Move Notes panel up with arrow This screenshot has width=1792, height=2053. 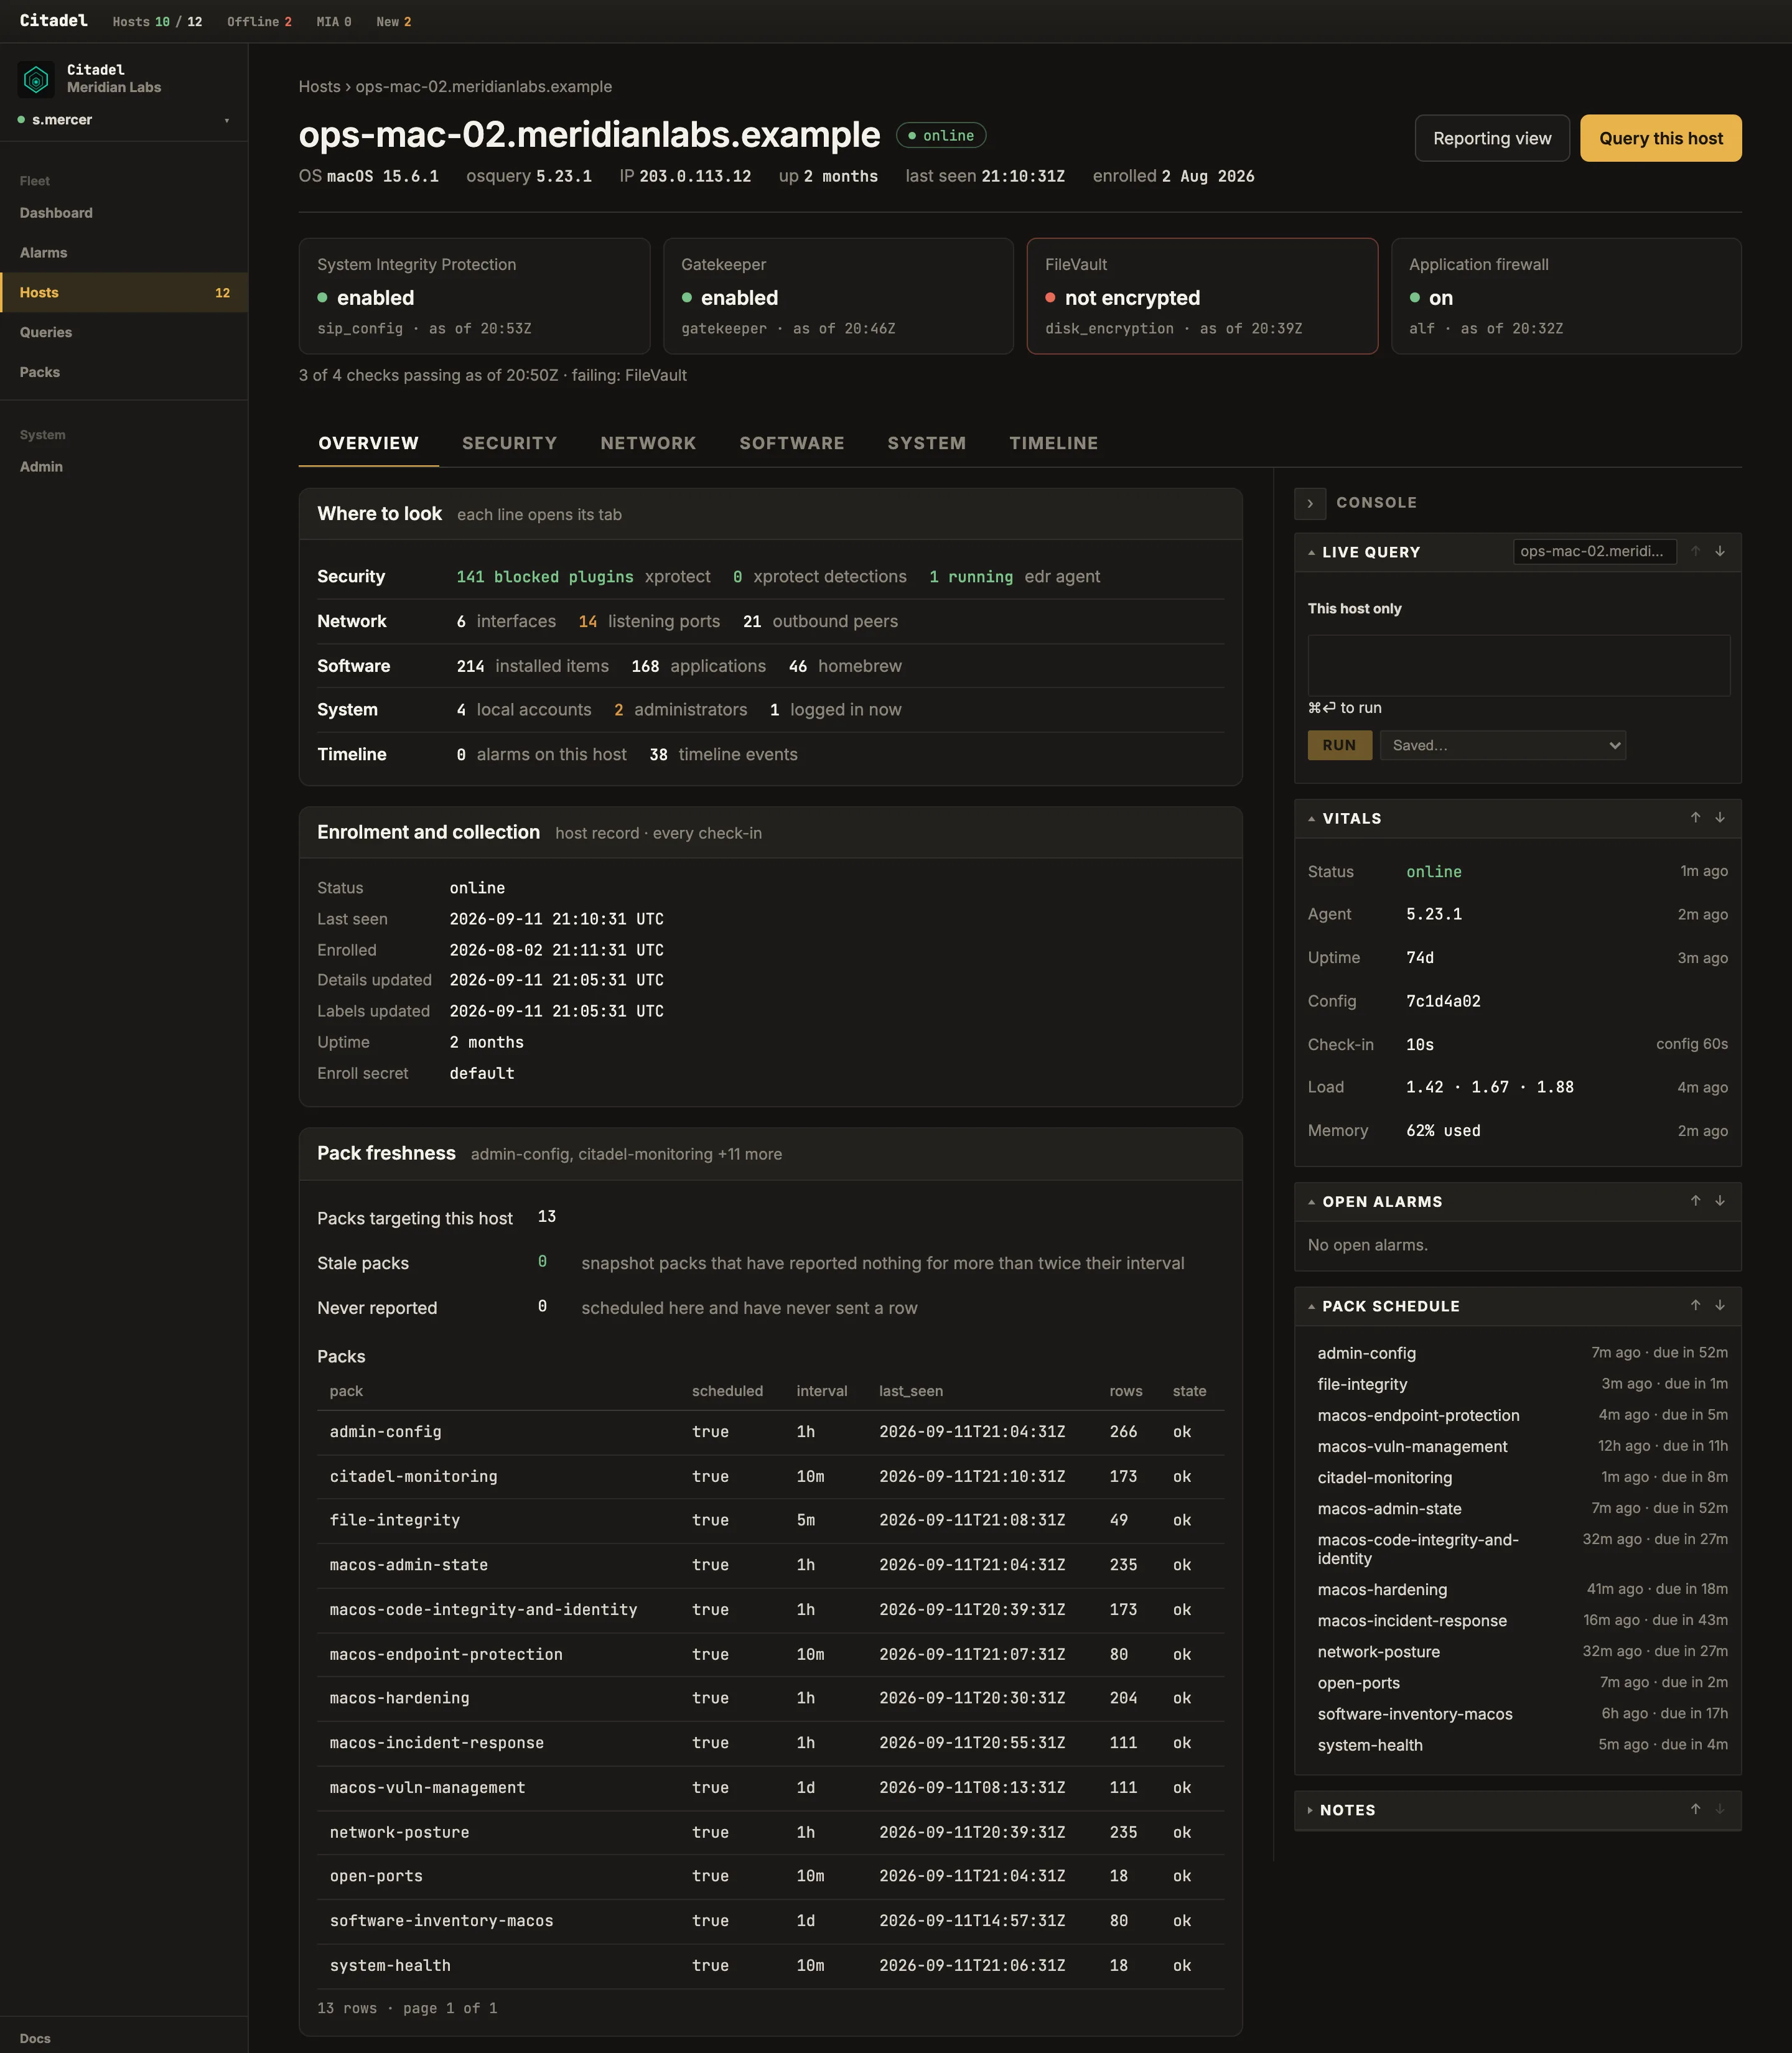(x=1696, y=1809)
